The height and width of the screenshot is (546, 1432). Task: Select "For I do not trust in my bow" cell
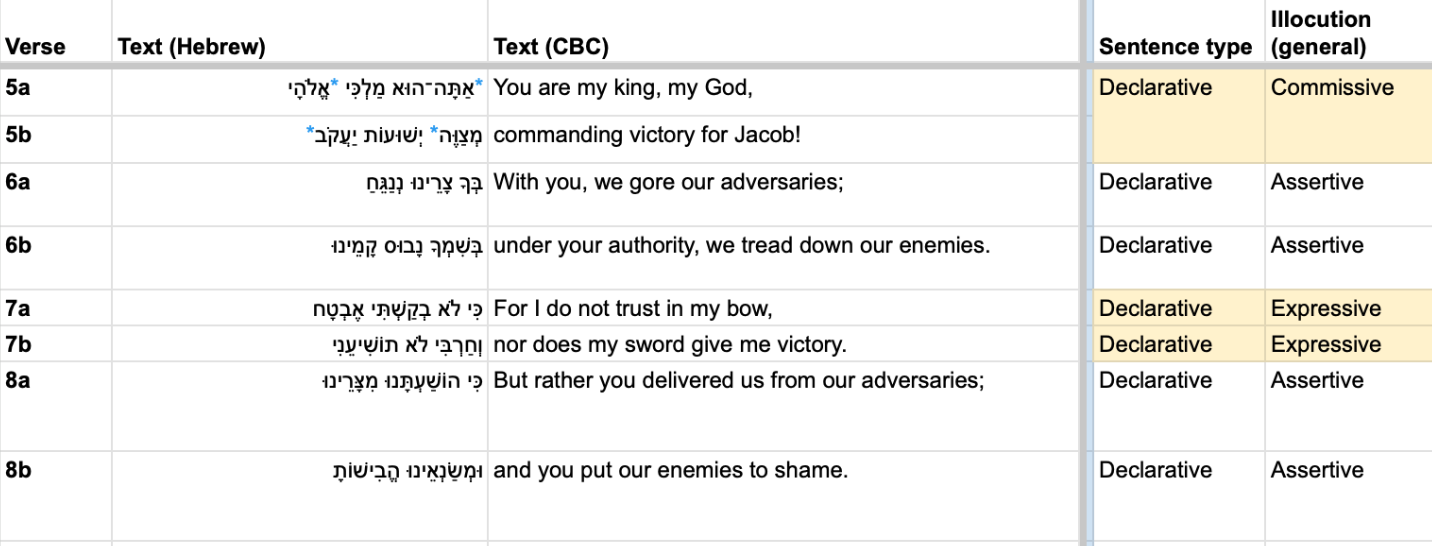pos(783,308)
